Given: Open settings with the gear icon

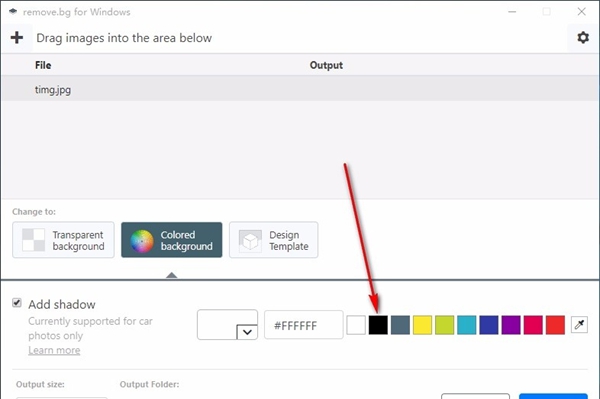Looking at the screenshot, I should [x=583, y=37].
